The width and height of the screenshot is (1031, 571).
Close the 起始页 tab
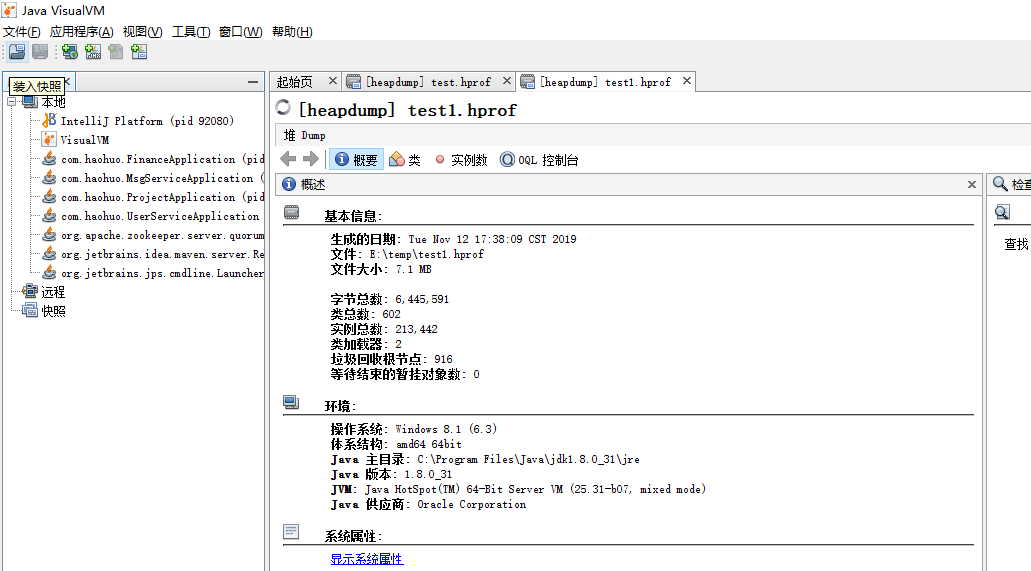[333, 81]
